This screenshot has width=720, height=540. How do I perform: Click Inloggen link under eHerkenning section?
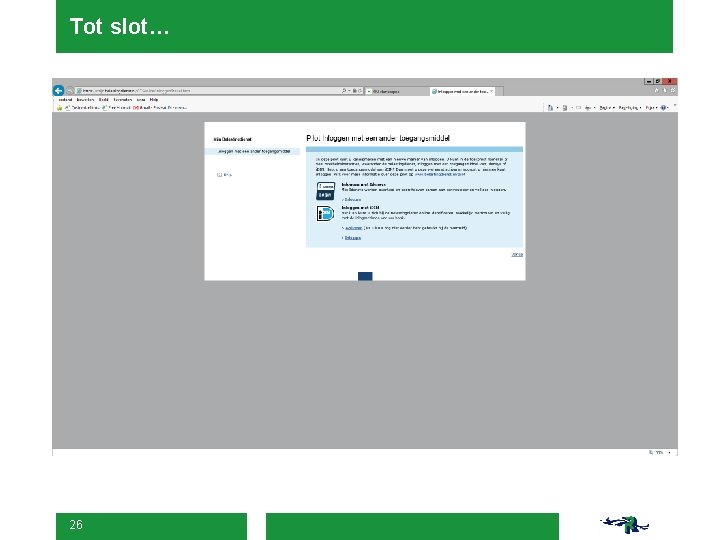point(352,200)
